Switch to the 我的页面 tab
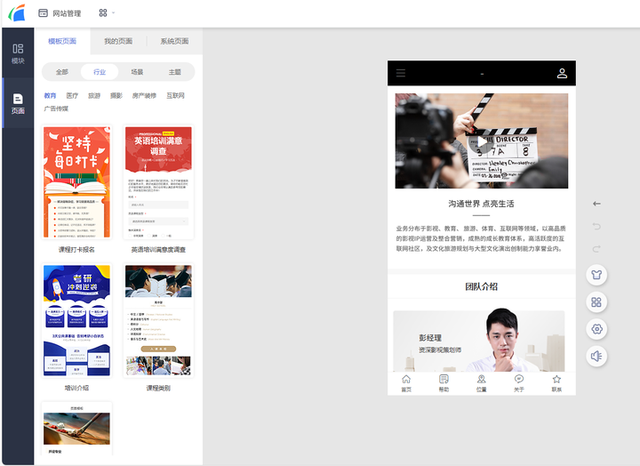640x466 pixels. pos(118,41)
